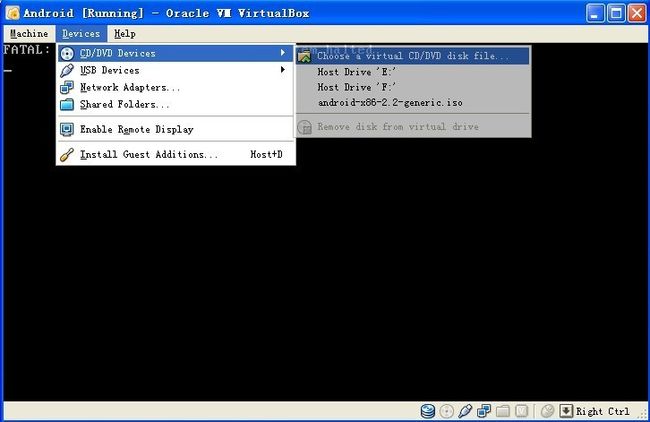Click optical disc status bar icon

pyautogui.click(x=446, y=411)
